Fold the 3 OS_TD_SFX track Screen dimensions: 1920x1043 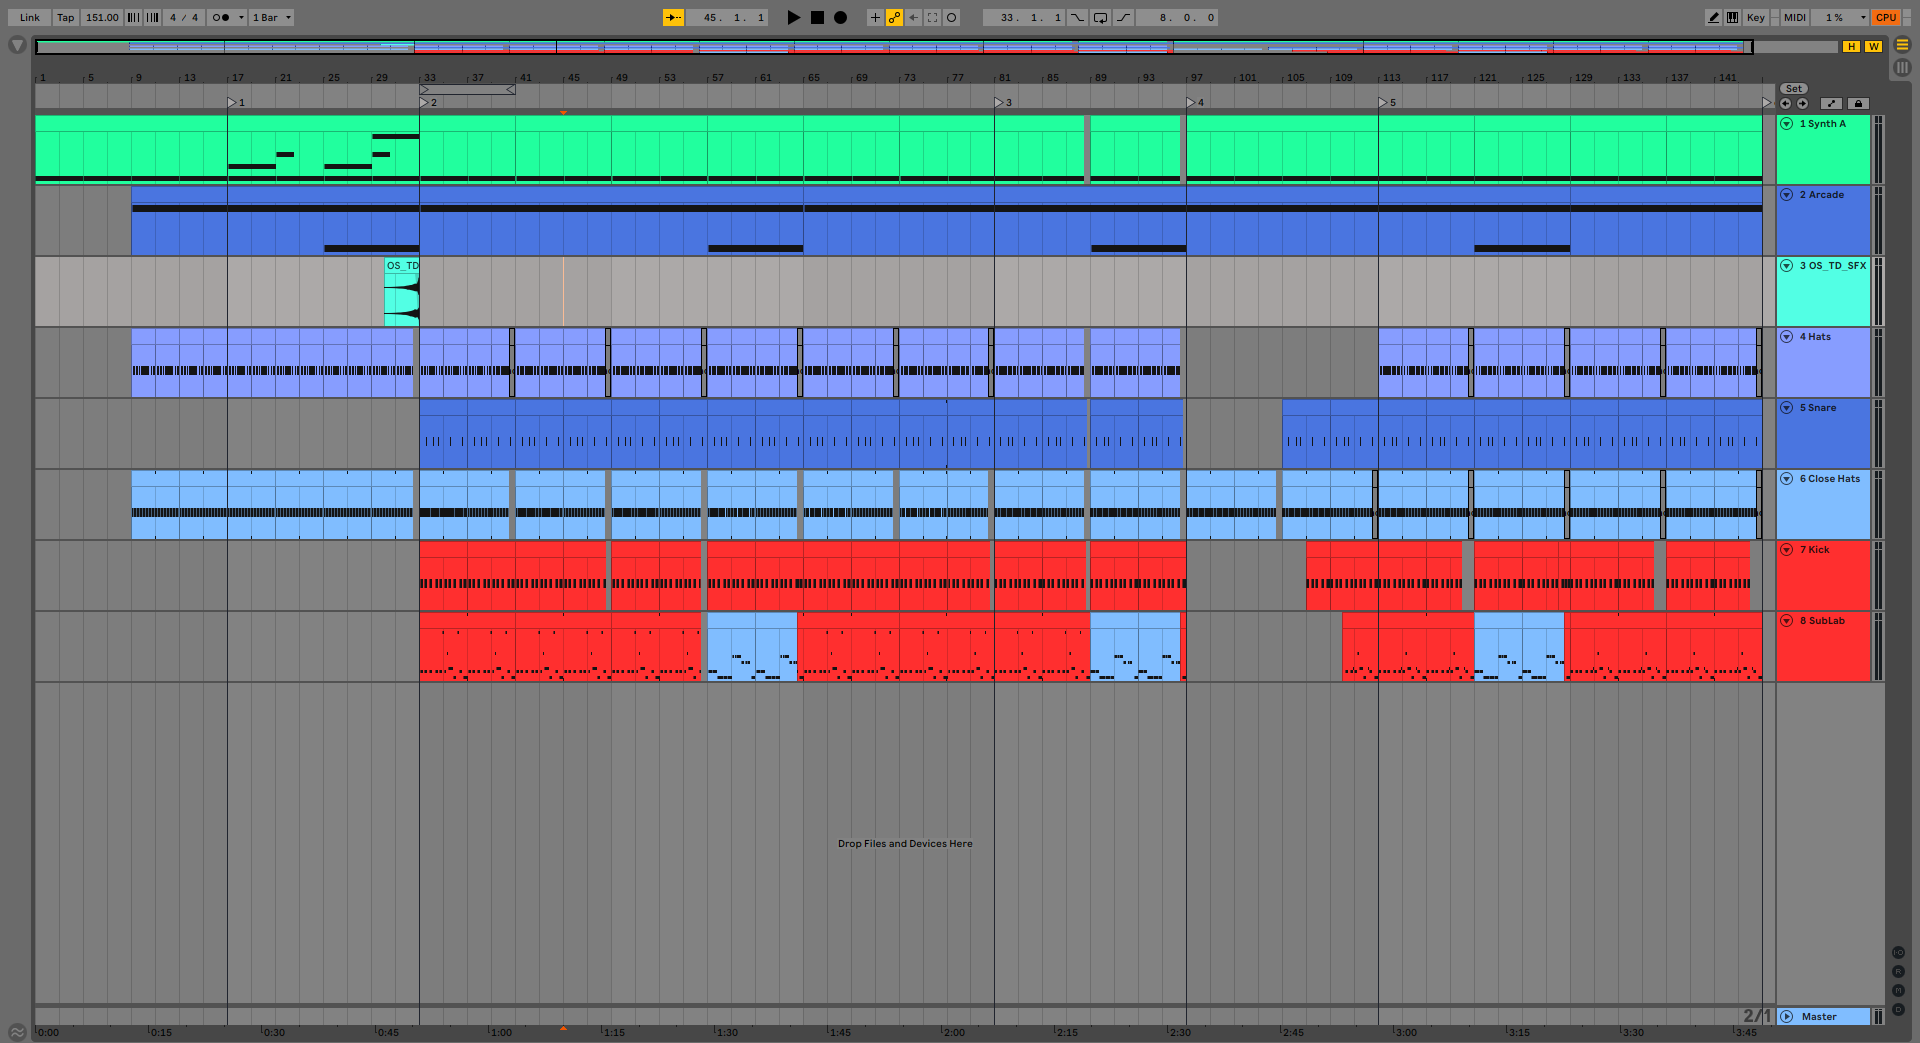(x=1787, y=266)
